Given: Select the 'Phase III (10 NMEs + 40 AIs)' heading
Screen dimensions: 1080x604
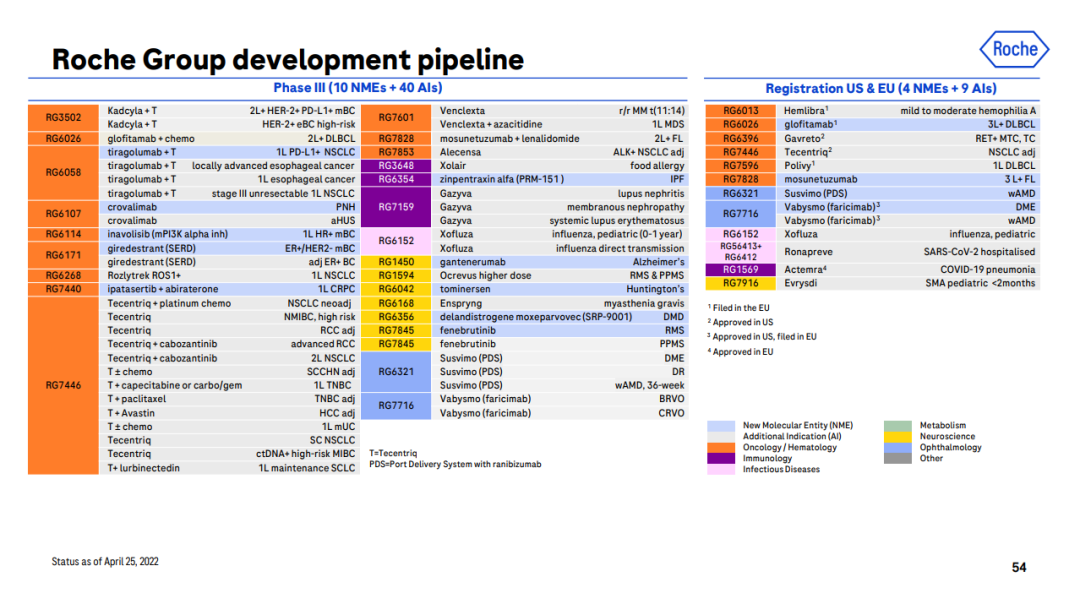Looking at the screenshot, I should click(357, 88).
